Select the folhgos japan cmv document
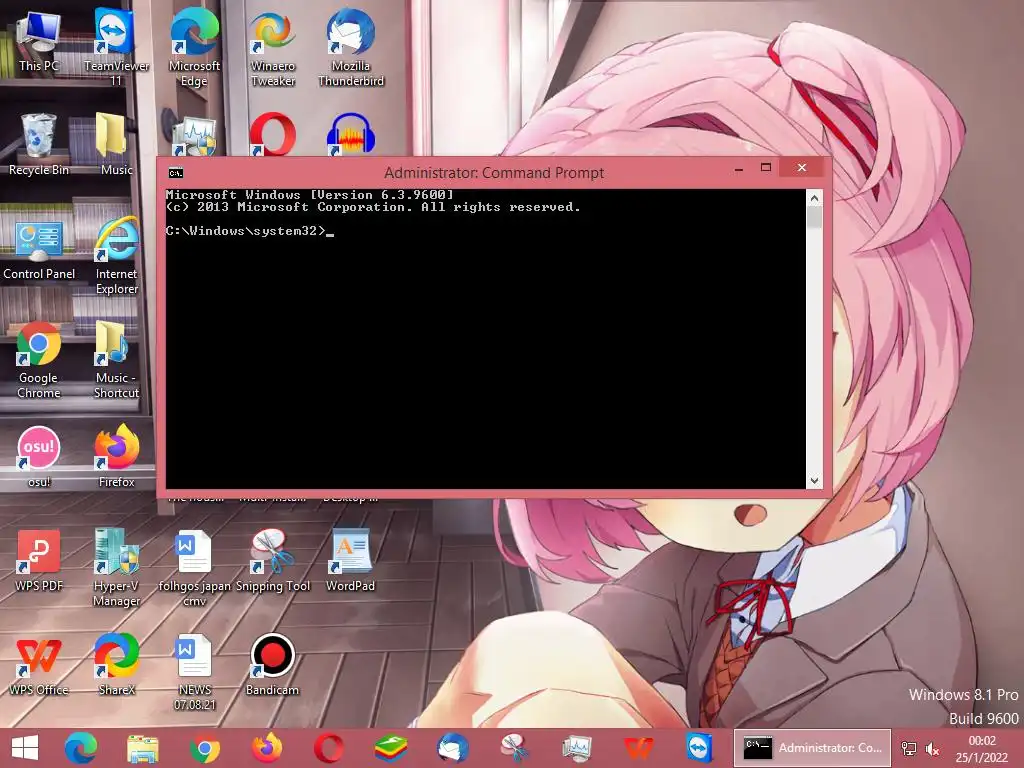This screenshot has height=768, width=1024. coord(194,568)
